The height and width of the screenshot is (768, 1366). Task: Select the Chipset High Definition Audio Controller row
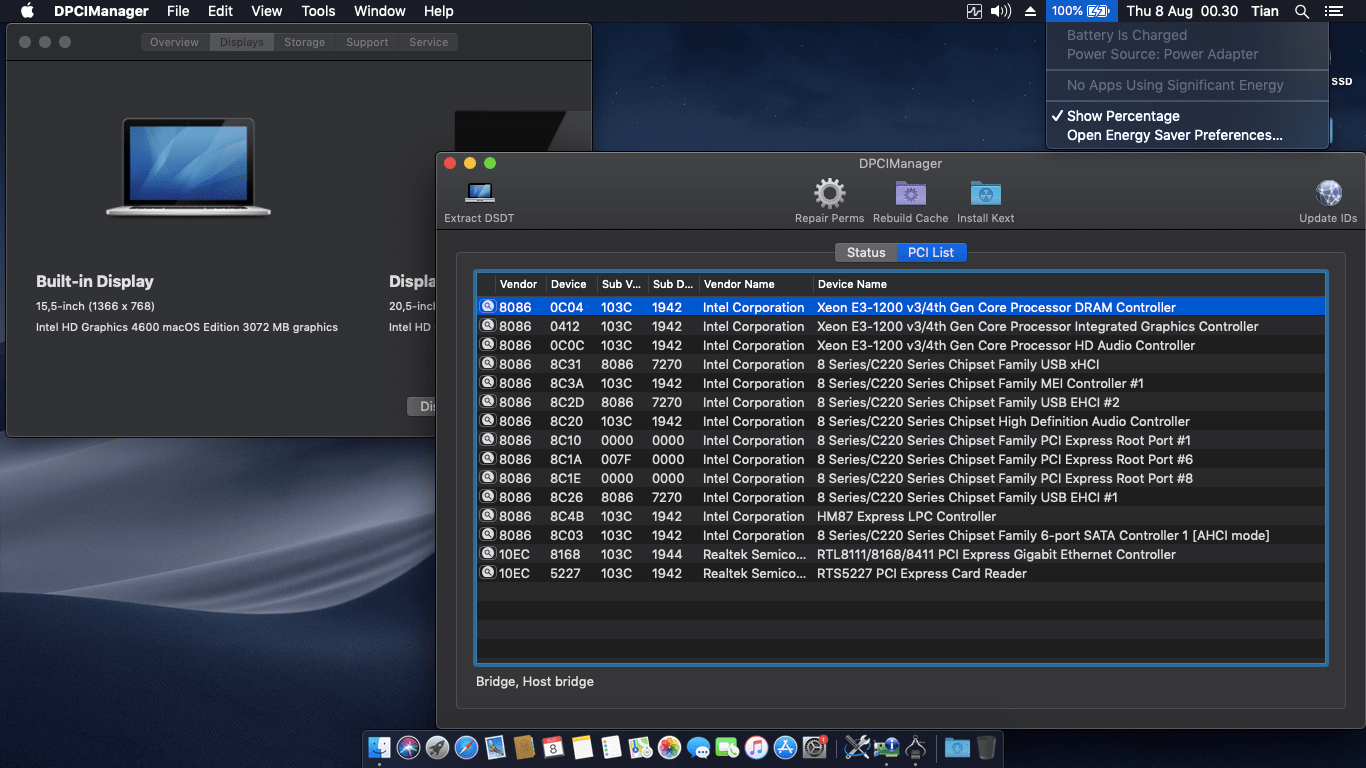901,421
